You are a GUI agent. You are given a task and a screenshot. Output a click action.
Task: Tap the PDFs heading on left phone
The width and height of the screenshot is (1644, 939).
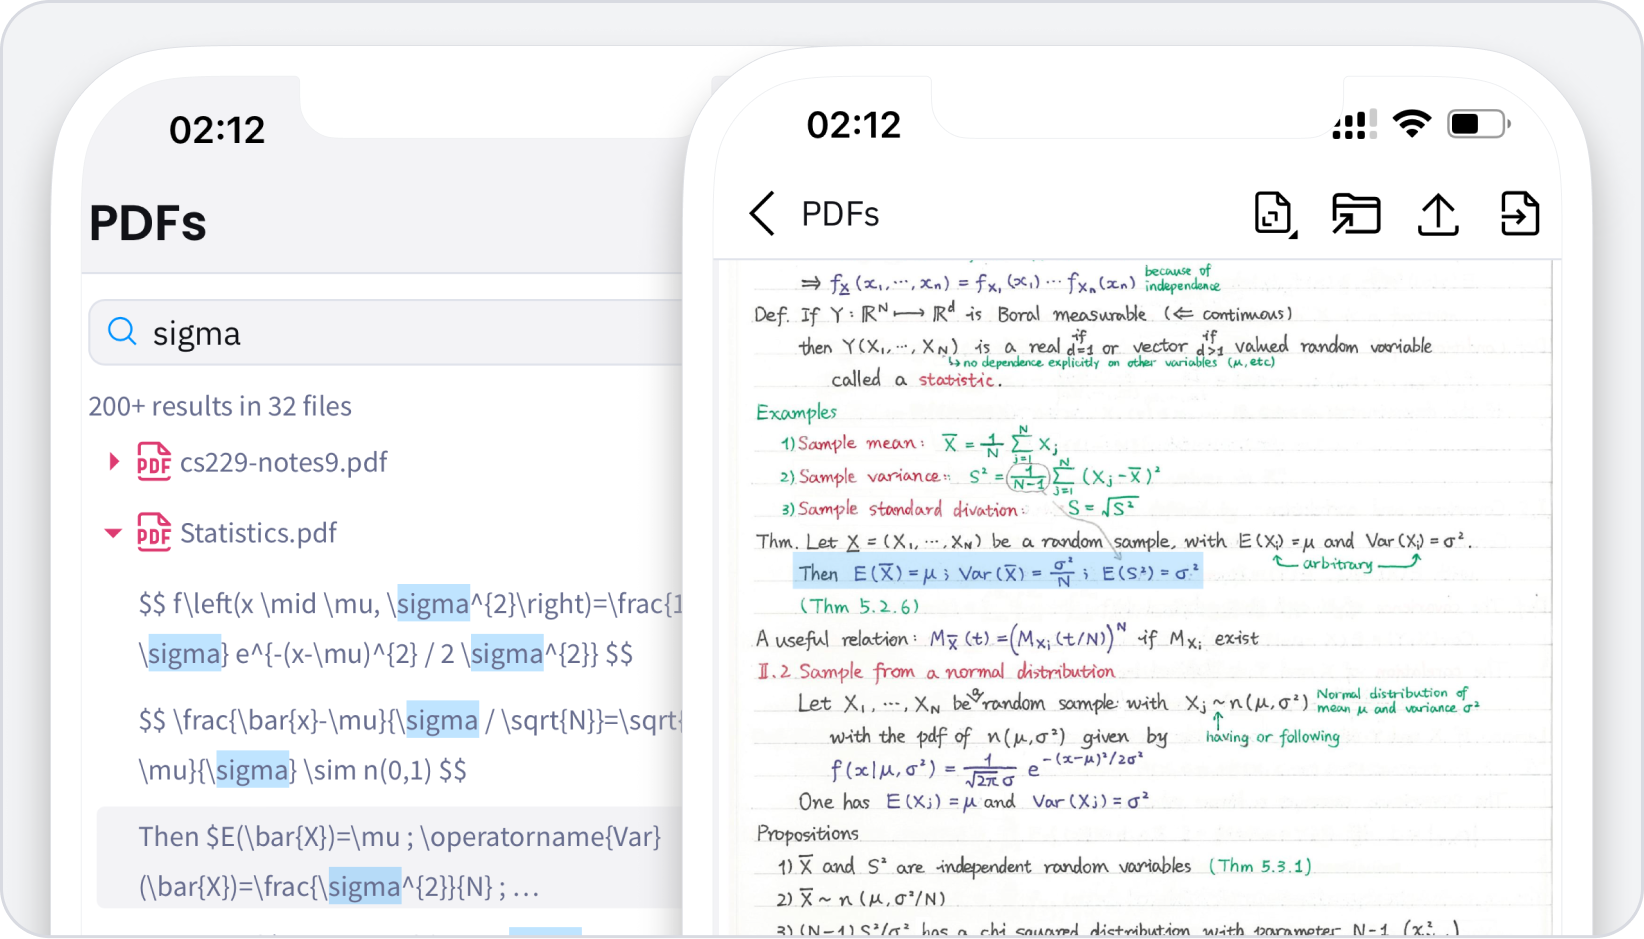click(x=148, y=222)
